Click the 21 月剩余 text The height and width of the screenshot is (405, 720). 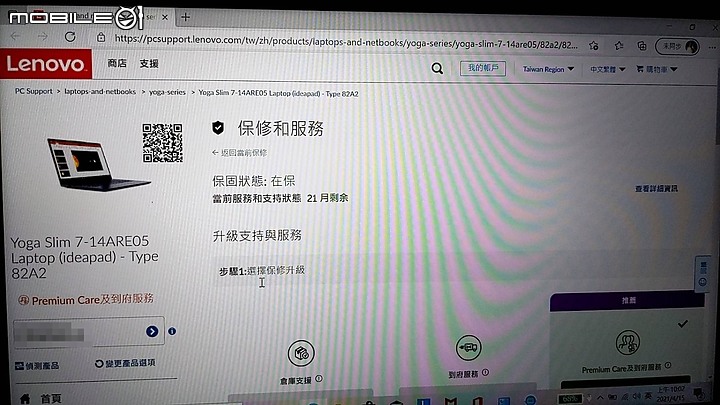point(327,198)
